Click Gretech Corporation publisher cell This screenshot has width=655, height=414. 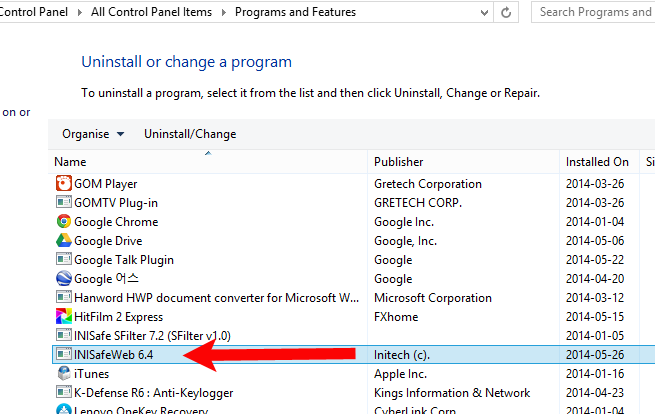(x=428, y=184)
